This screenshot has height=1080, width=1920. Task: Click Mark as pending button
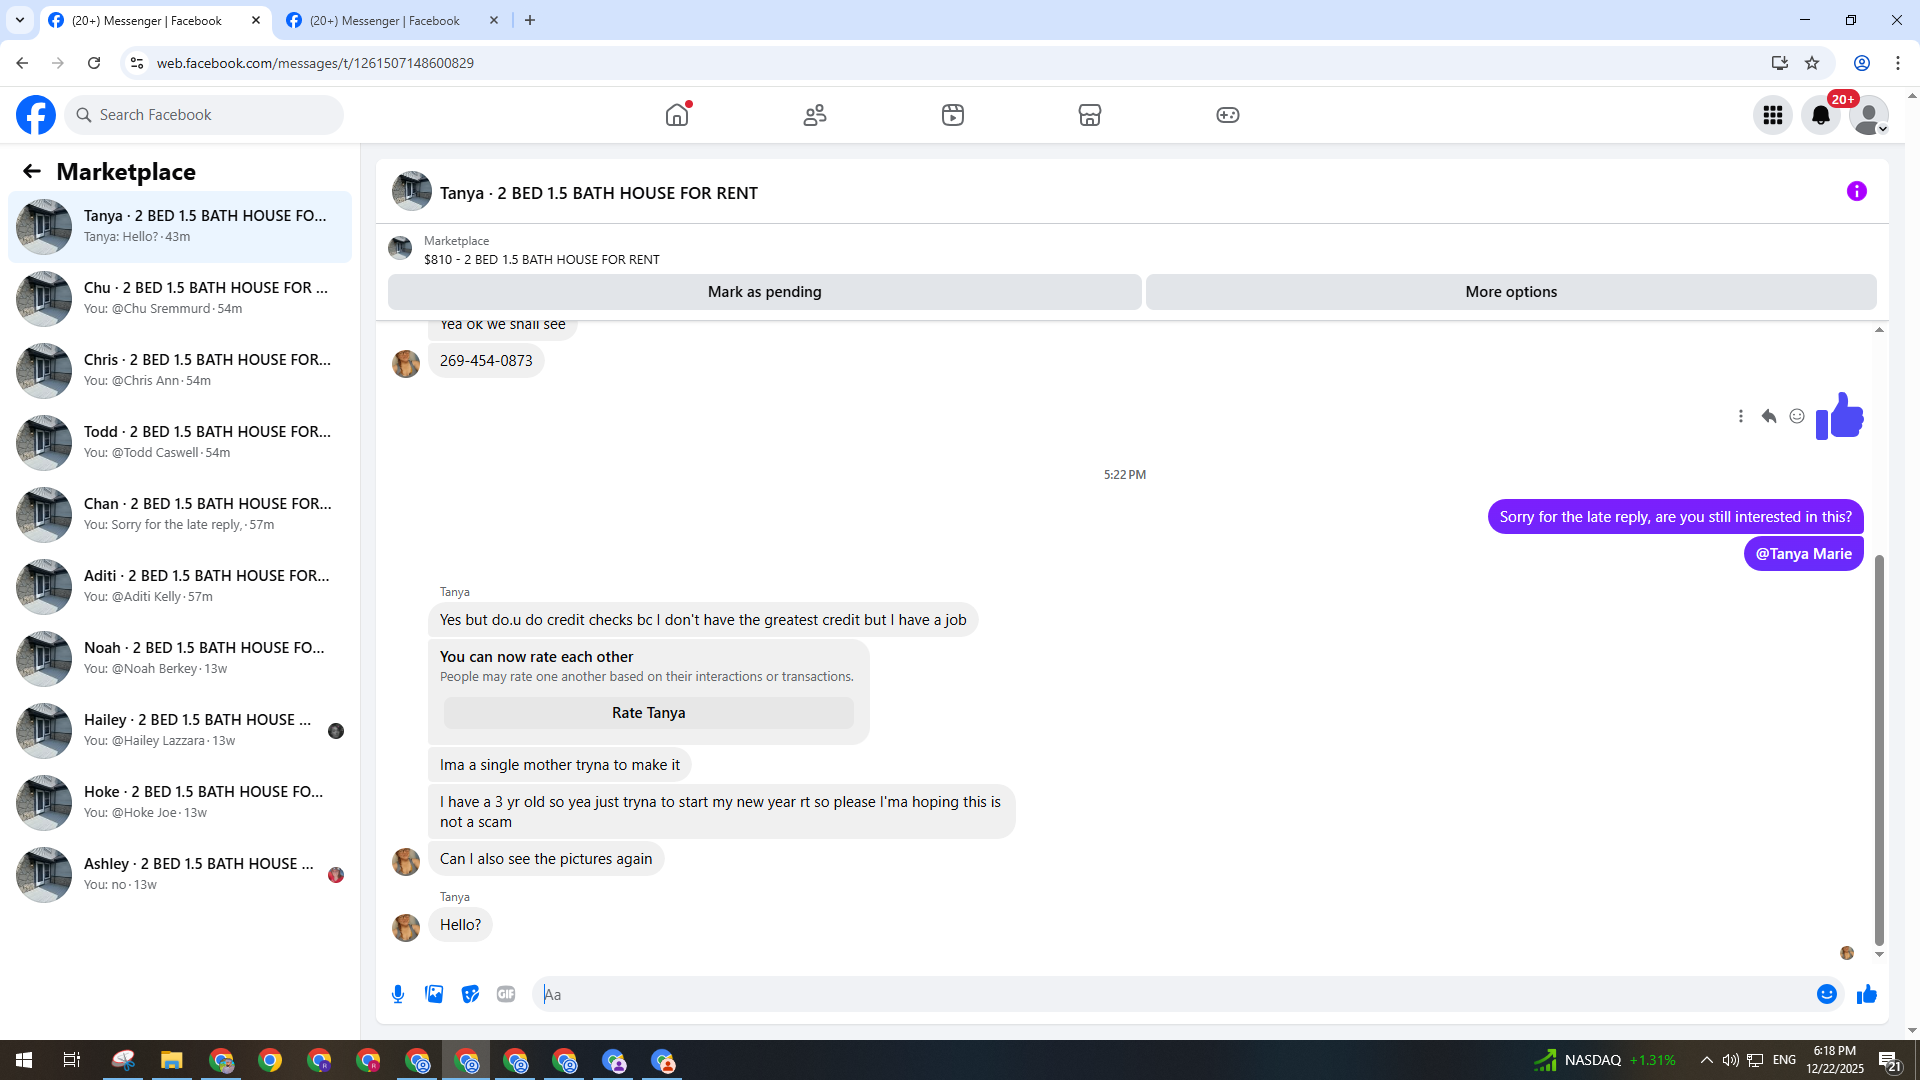point(764,292)
